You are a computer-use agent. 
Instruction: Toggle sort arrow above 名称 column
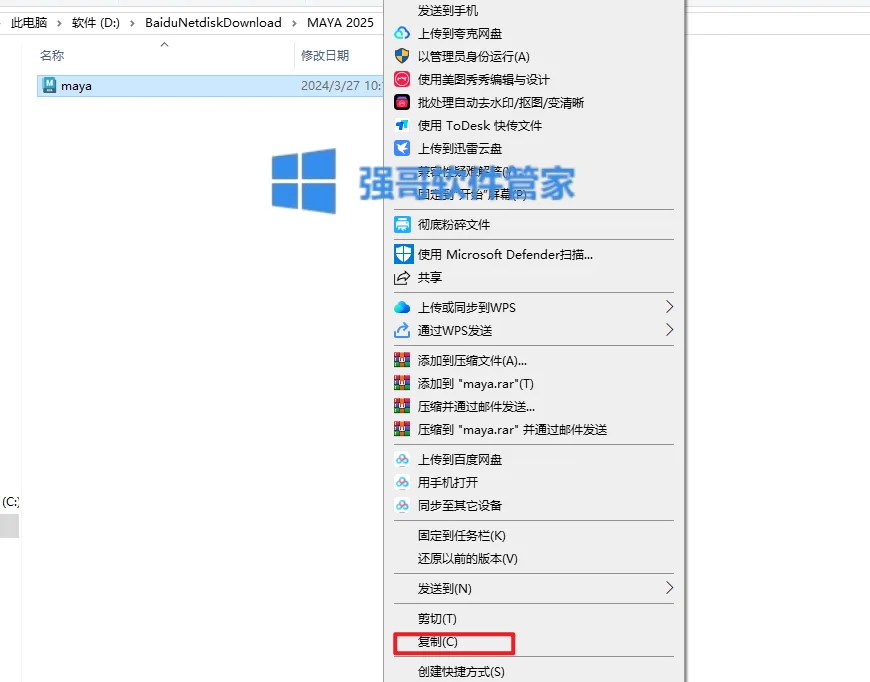pos(164,44)
